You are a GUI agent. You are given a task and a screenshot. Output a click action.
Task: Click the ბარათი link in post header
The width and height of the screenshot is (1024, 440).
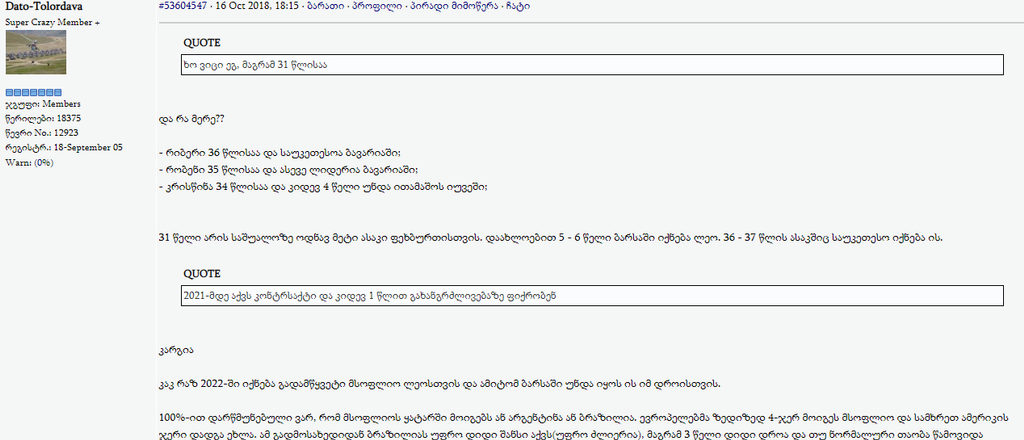(x=326, y=5)
